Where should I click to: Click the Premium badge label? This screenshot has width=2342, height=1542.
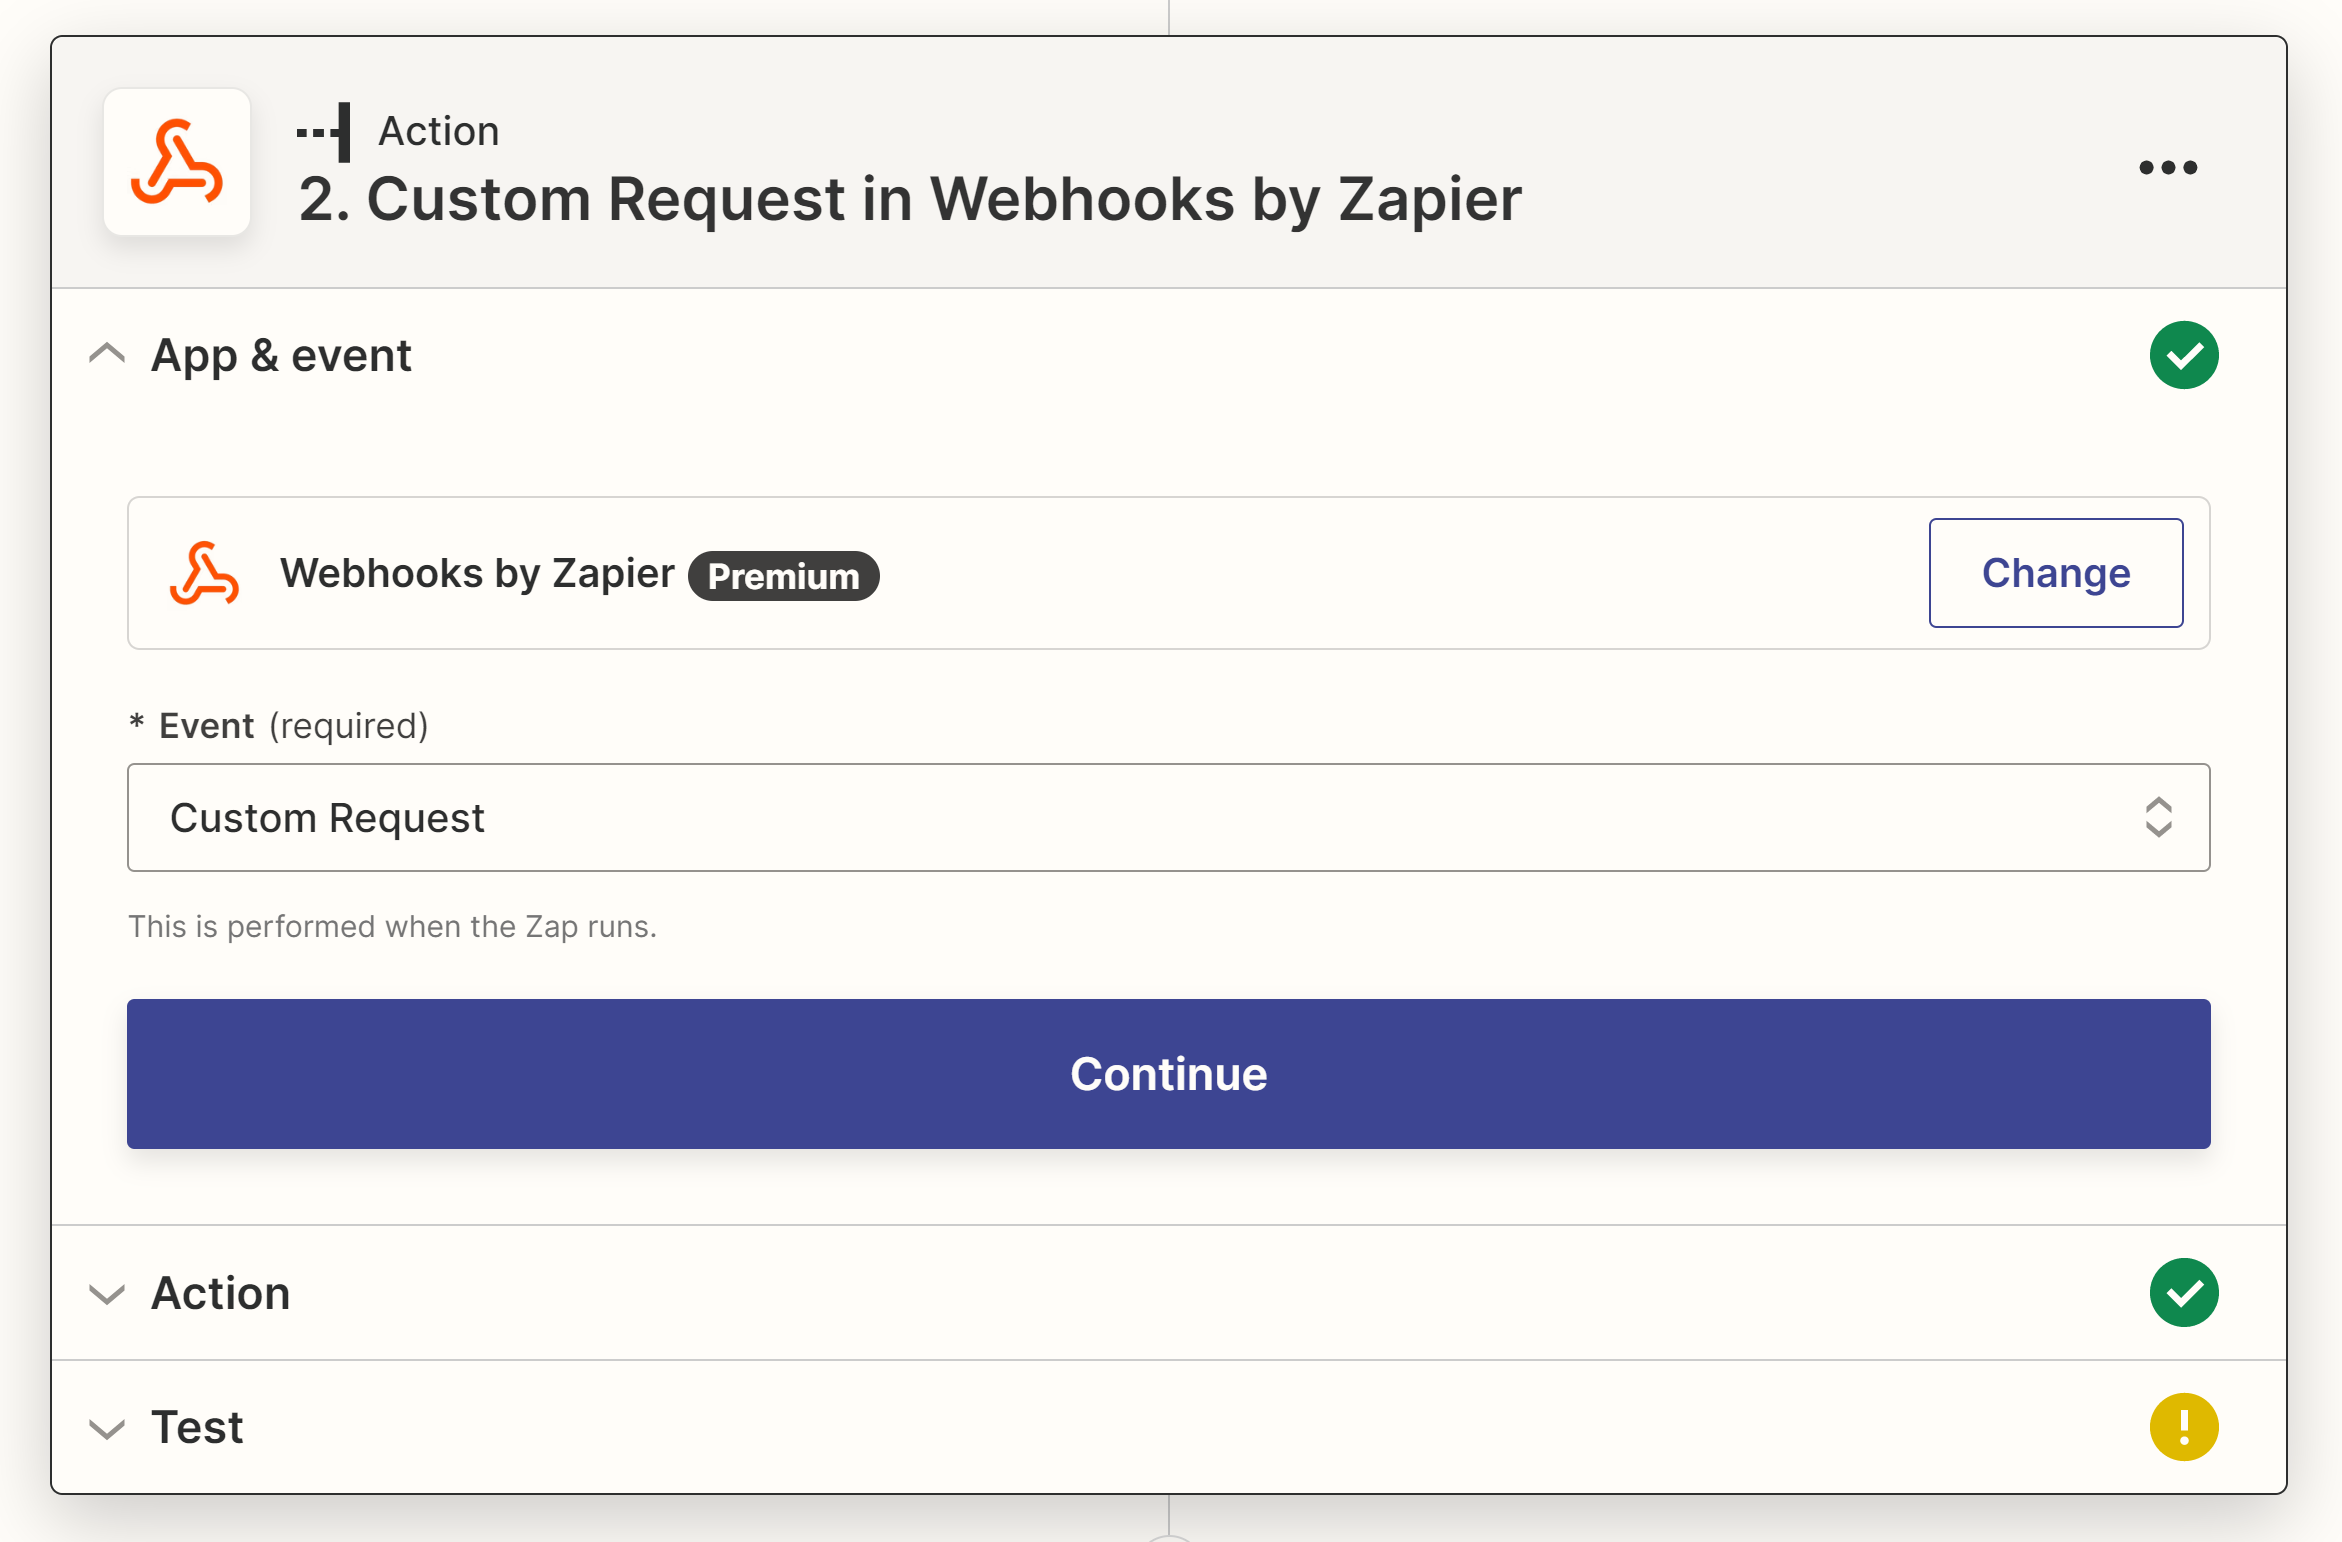pos(783,576)
